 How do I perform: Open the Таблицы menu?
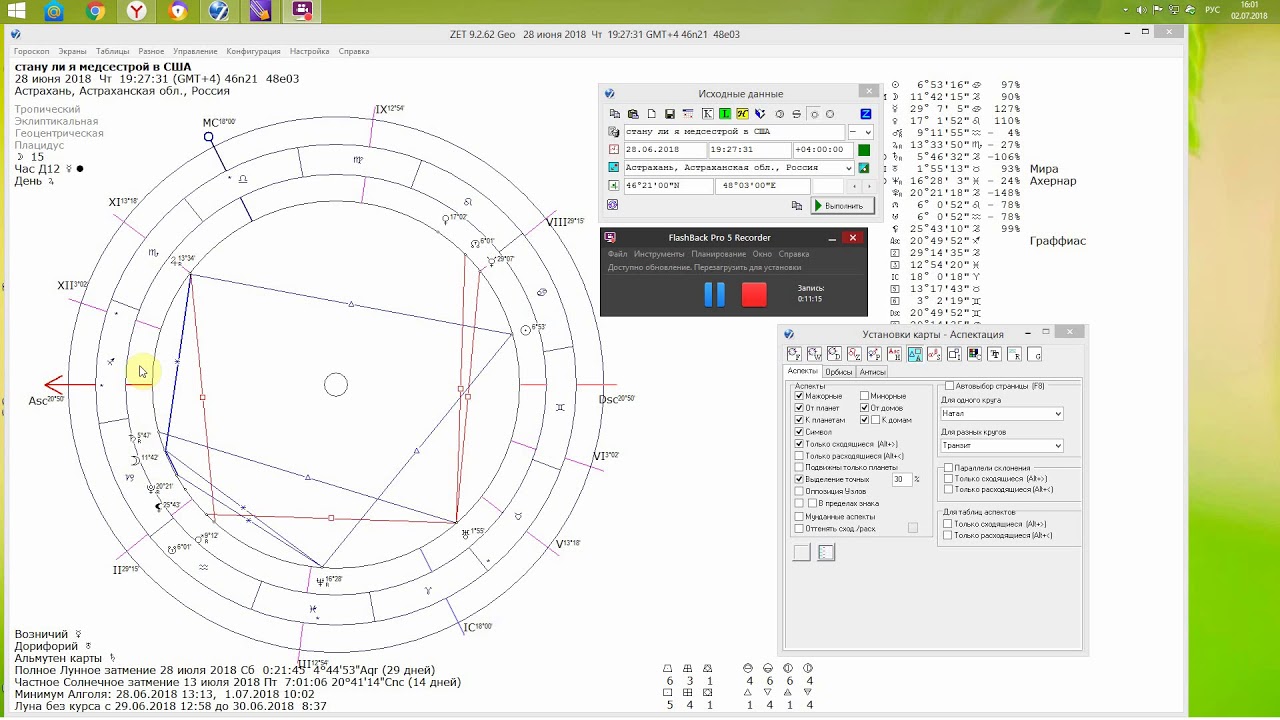point(113,51)
